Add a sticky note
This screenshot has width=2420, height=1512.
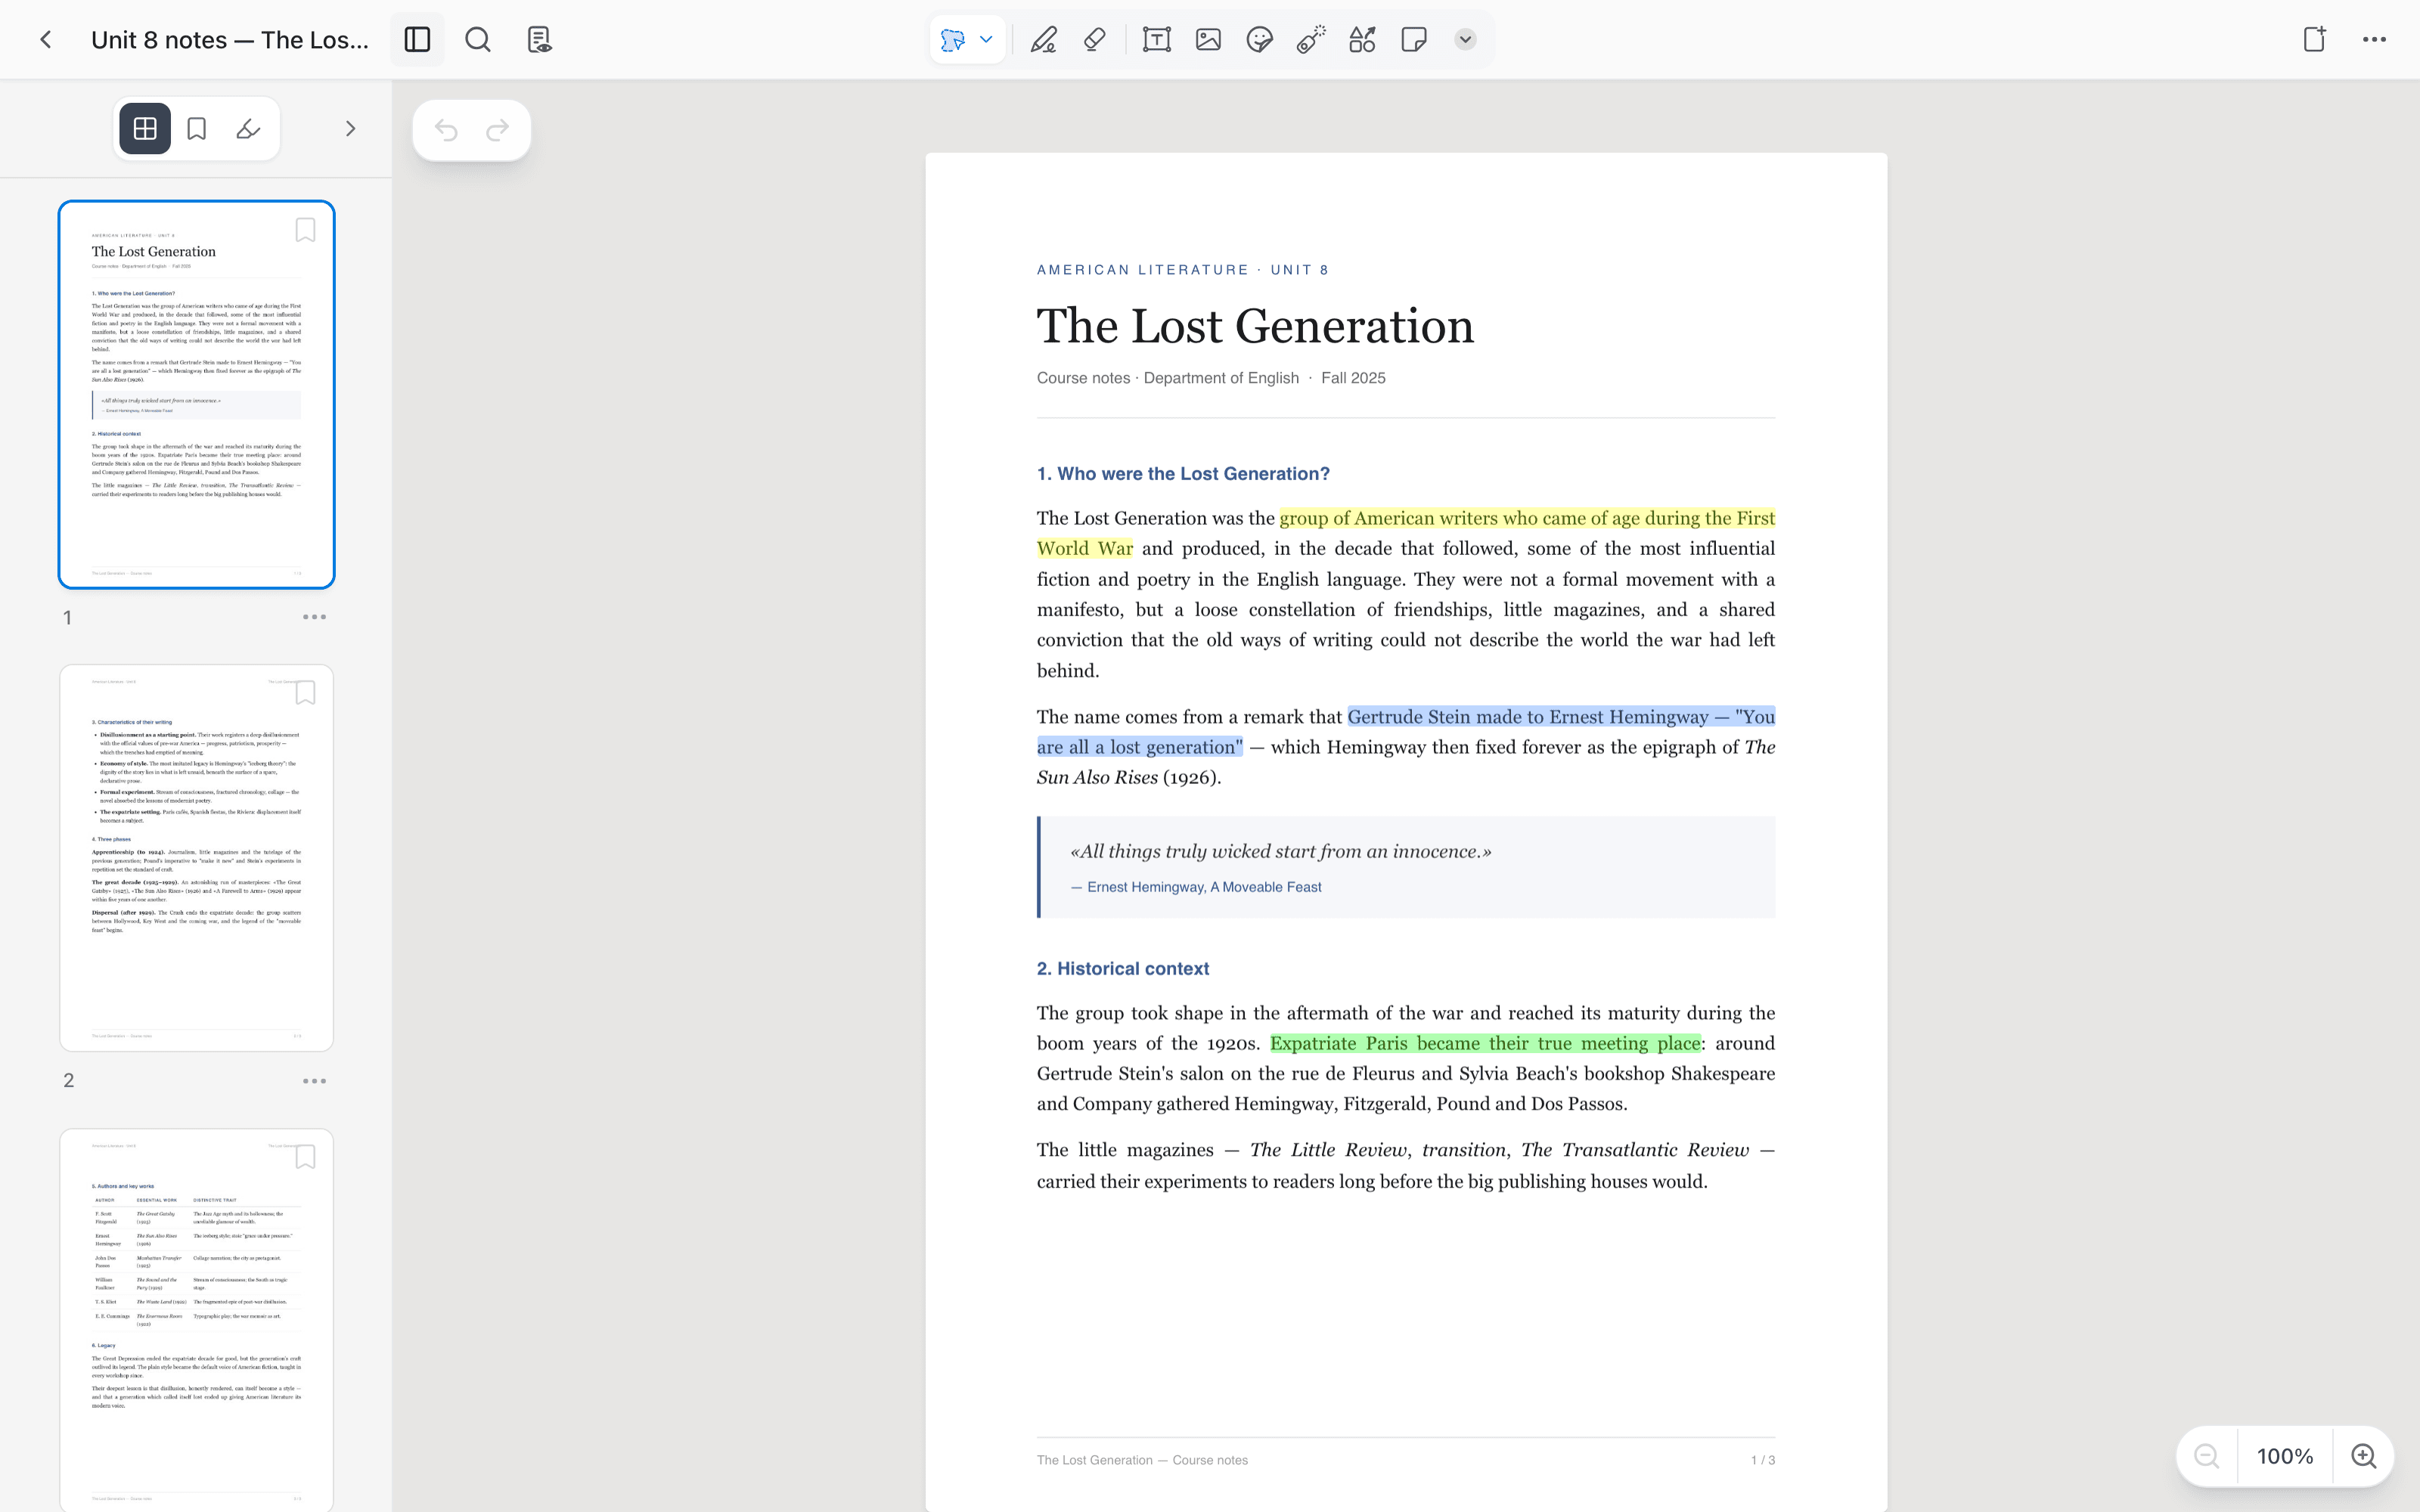coord(1414,40)
